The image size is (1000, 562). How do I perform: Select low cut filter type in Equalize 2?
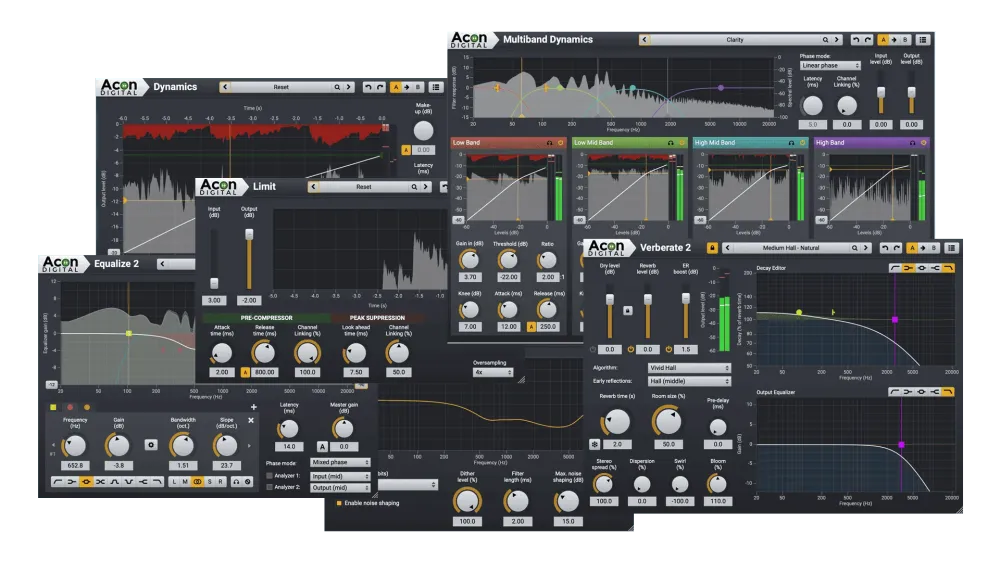pyautogui.click(x=57, y=482)
